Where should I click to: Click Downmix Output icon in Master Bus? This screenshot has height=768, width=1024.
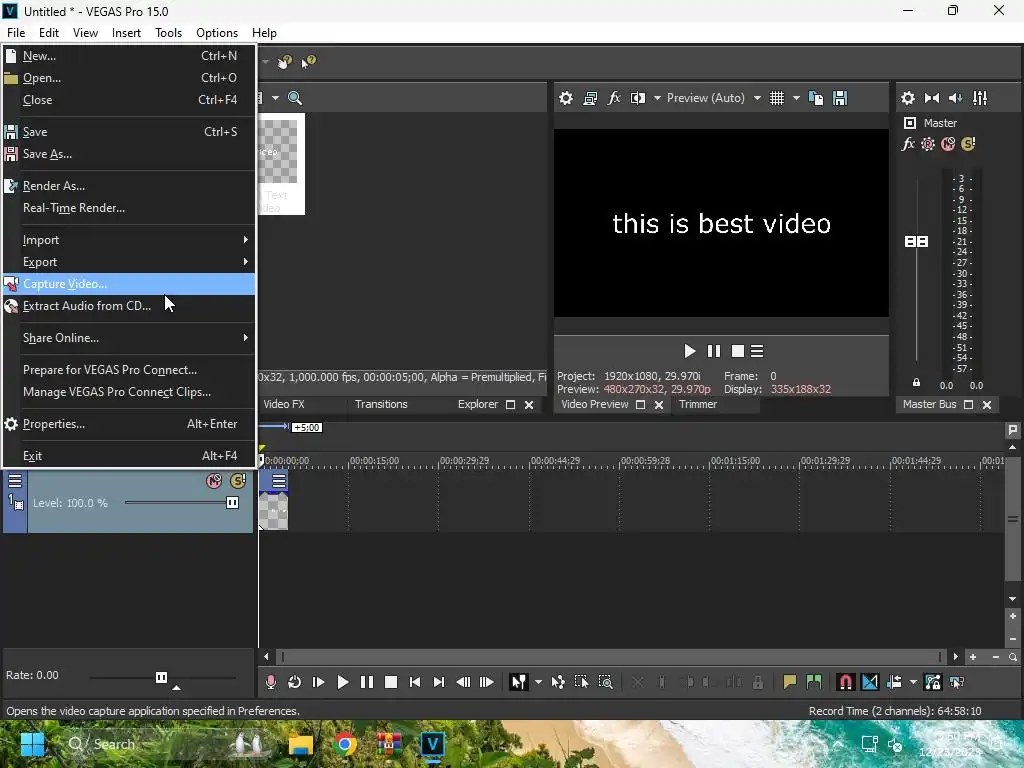932,98
